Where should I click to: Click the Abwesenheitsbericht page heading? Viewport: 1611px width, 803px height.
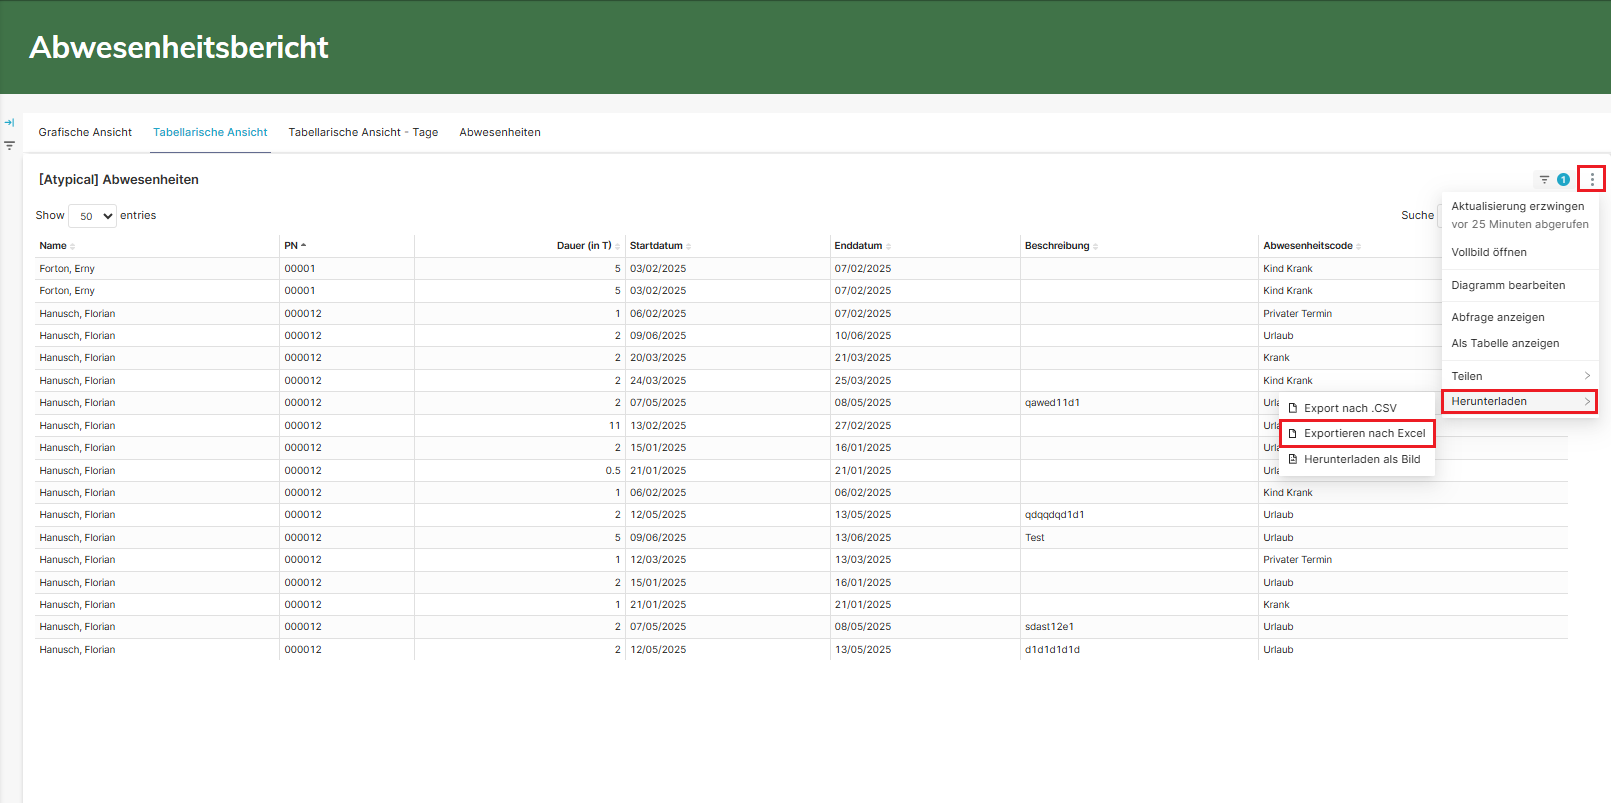[179, 47]
